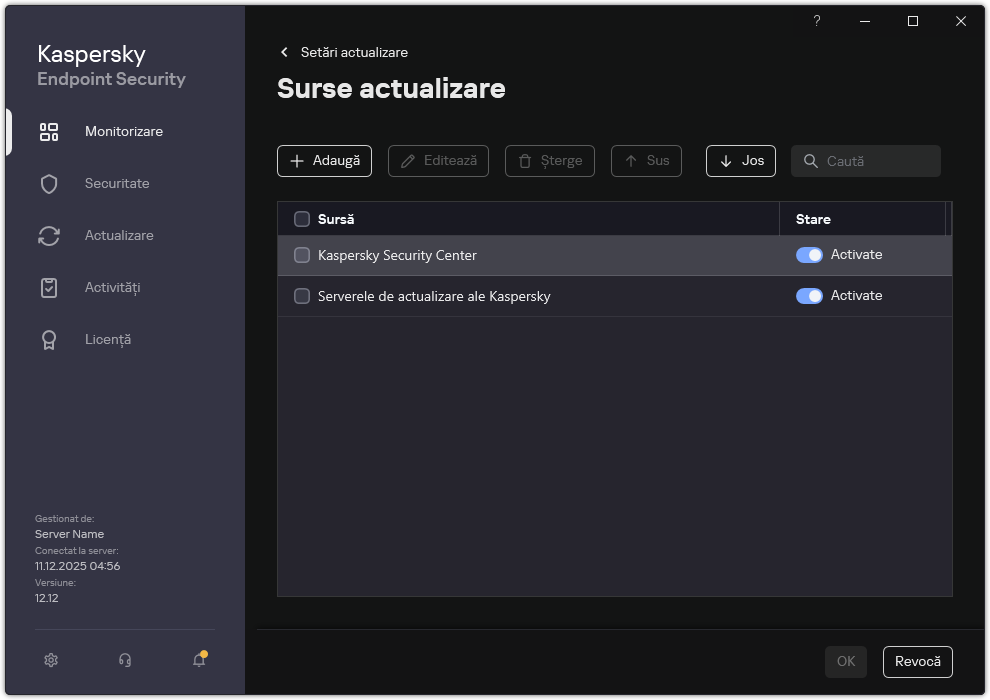Go to Activități in the sidebar
The height and width of the screenshot is (700, 990).
110,287
